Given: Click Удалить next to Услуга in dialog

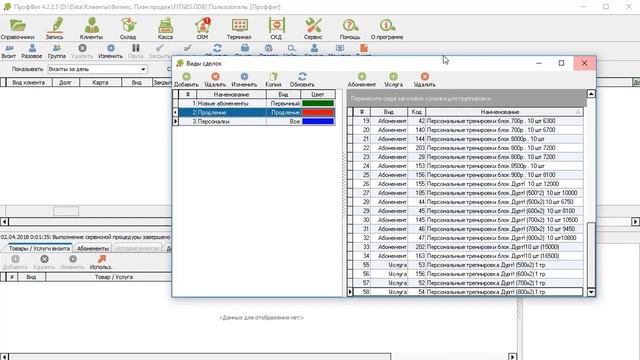Looking at the screenshot, I should 424,80.
